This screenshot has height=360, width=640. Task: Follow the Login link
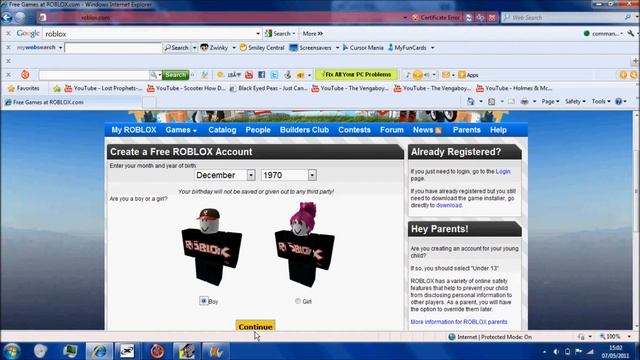coord(503,171)
